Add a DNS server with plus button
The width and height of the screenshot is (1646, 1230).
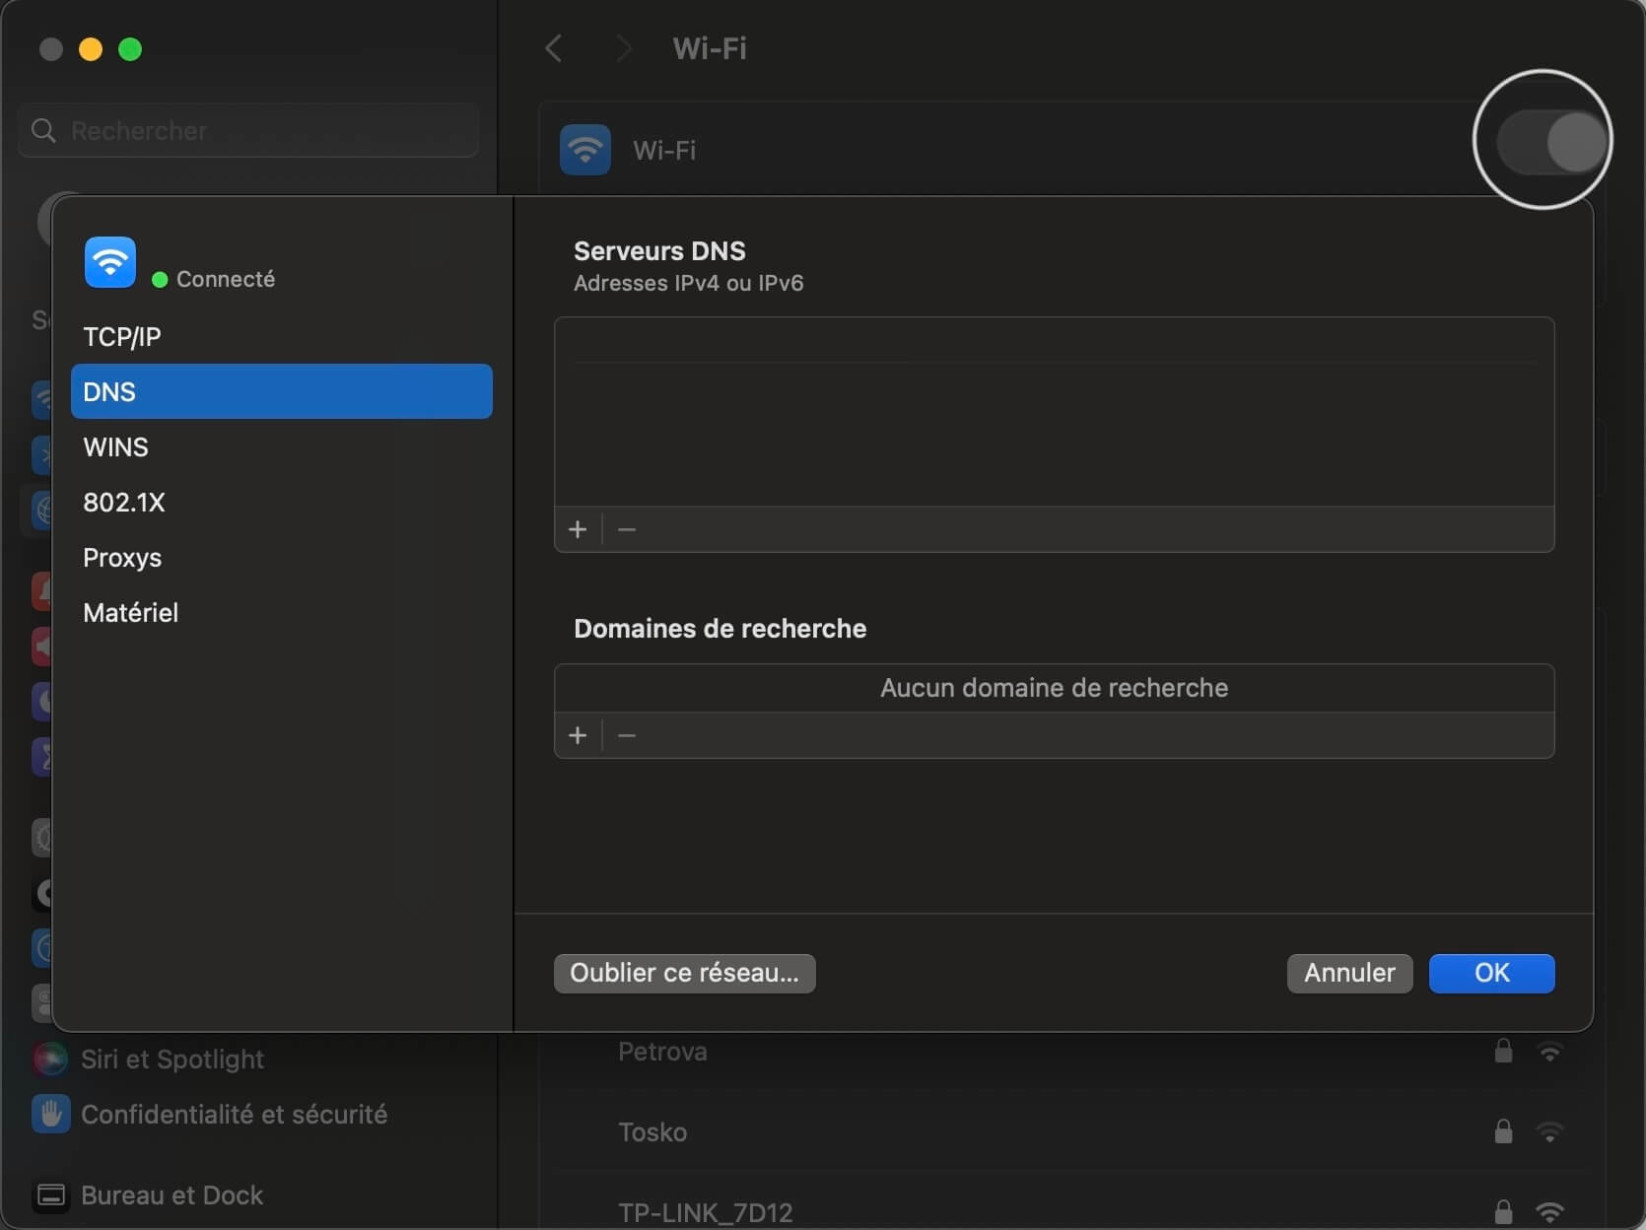coord(578,529)
